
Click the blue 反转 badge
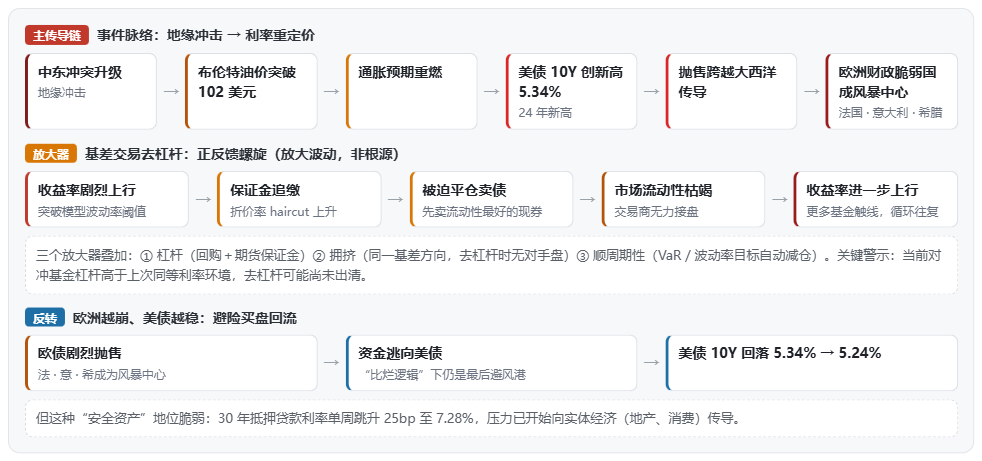(45, 318)
